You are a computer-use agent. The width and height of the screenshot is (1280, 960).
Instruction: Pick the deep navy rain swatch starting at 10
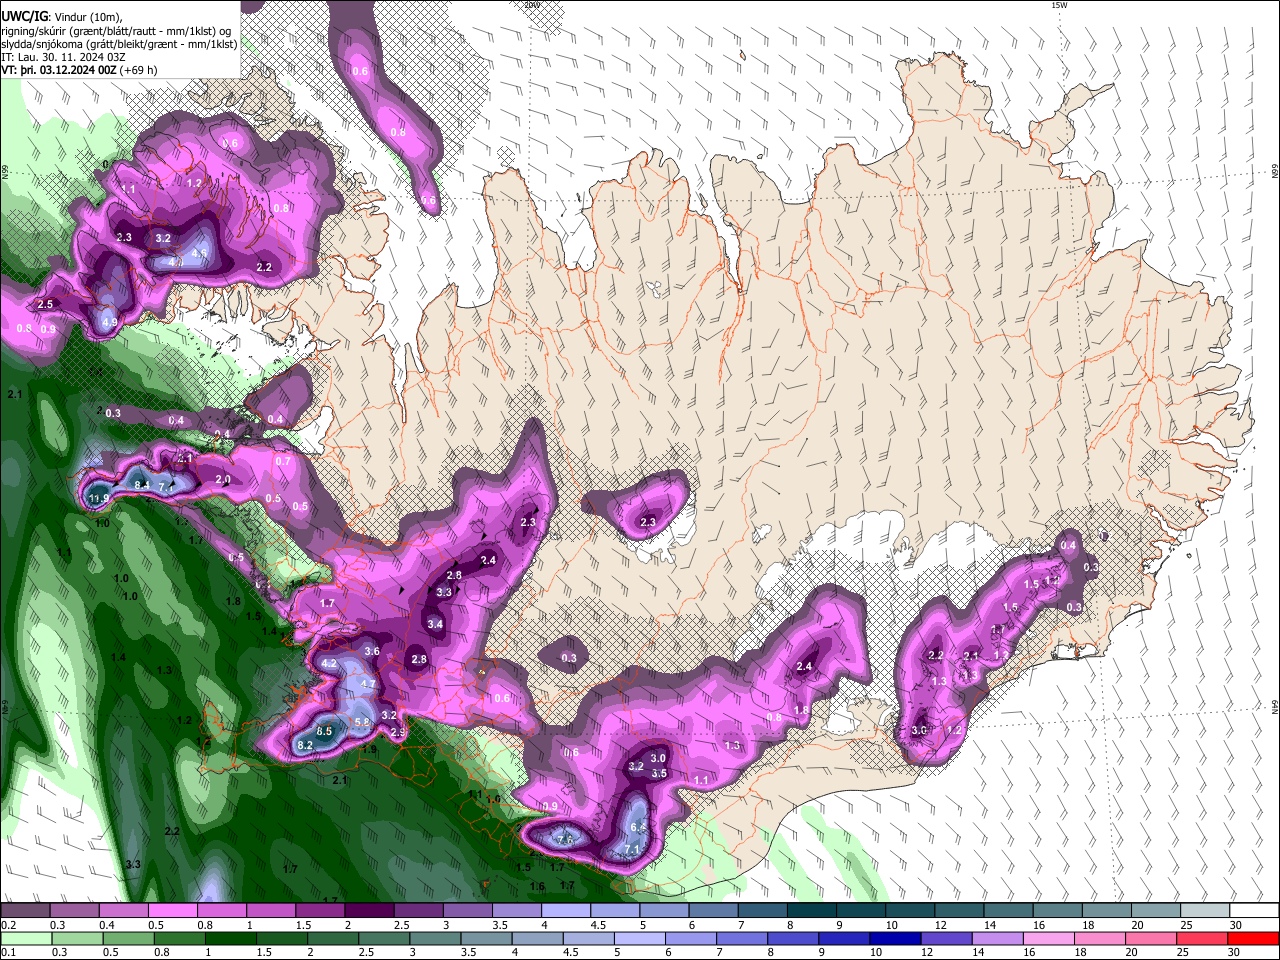coord(894,938)
